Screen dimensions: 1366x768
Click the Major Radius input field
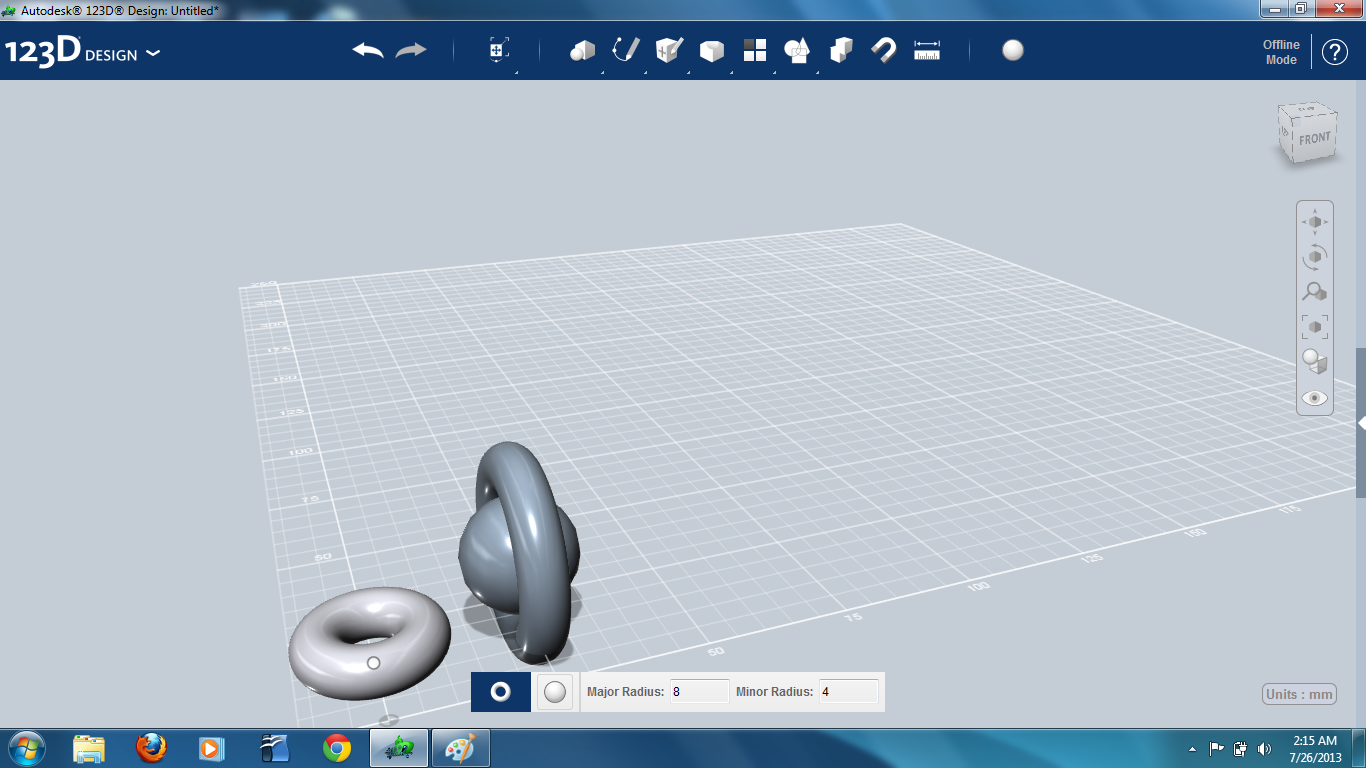[698, 690]
